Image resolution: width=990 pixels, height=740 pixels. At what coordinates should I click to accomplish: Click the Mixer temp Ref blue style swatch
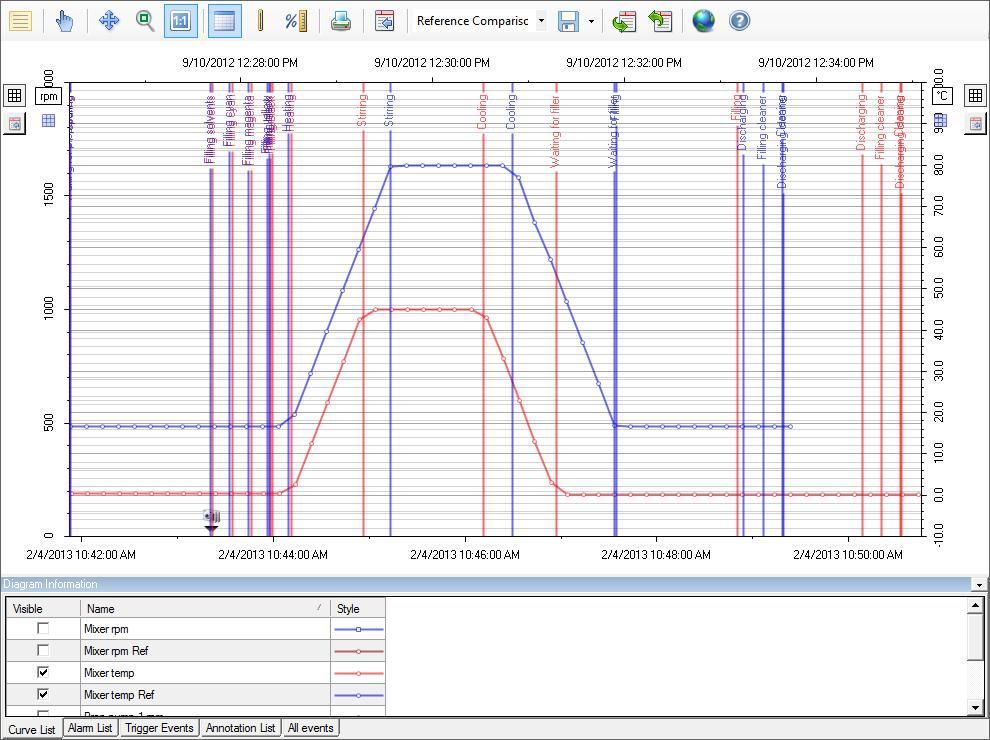coord(358,695)
